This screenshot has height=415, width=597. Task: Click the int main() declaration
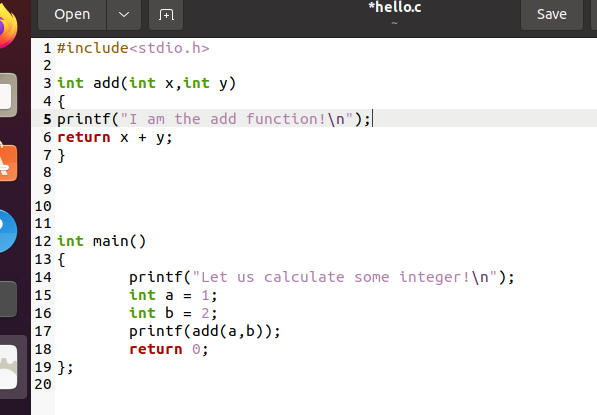pos(101,241)
